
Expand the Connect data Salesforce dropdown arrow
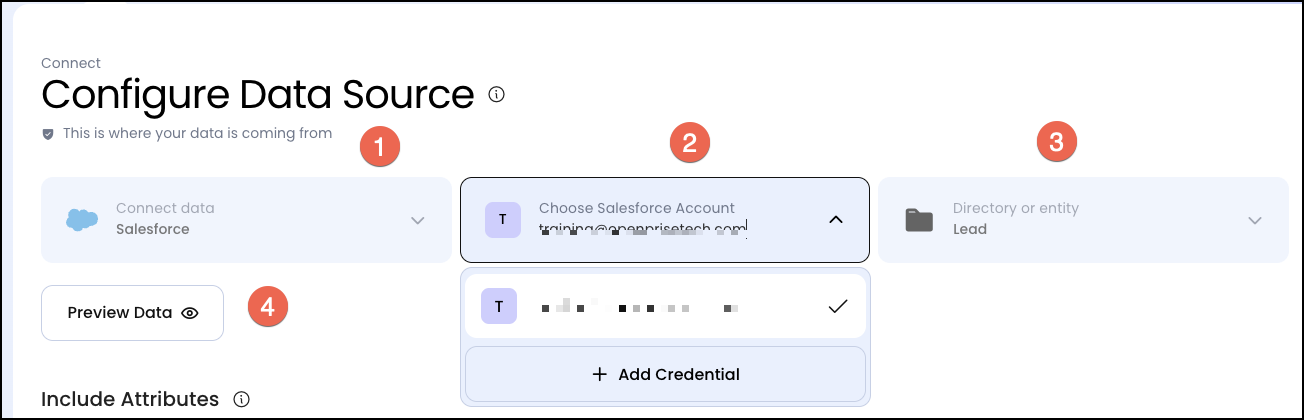point(418,220)
